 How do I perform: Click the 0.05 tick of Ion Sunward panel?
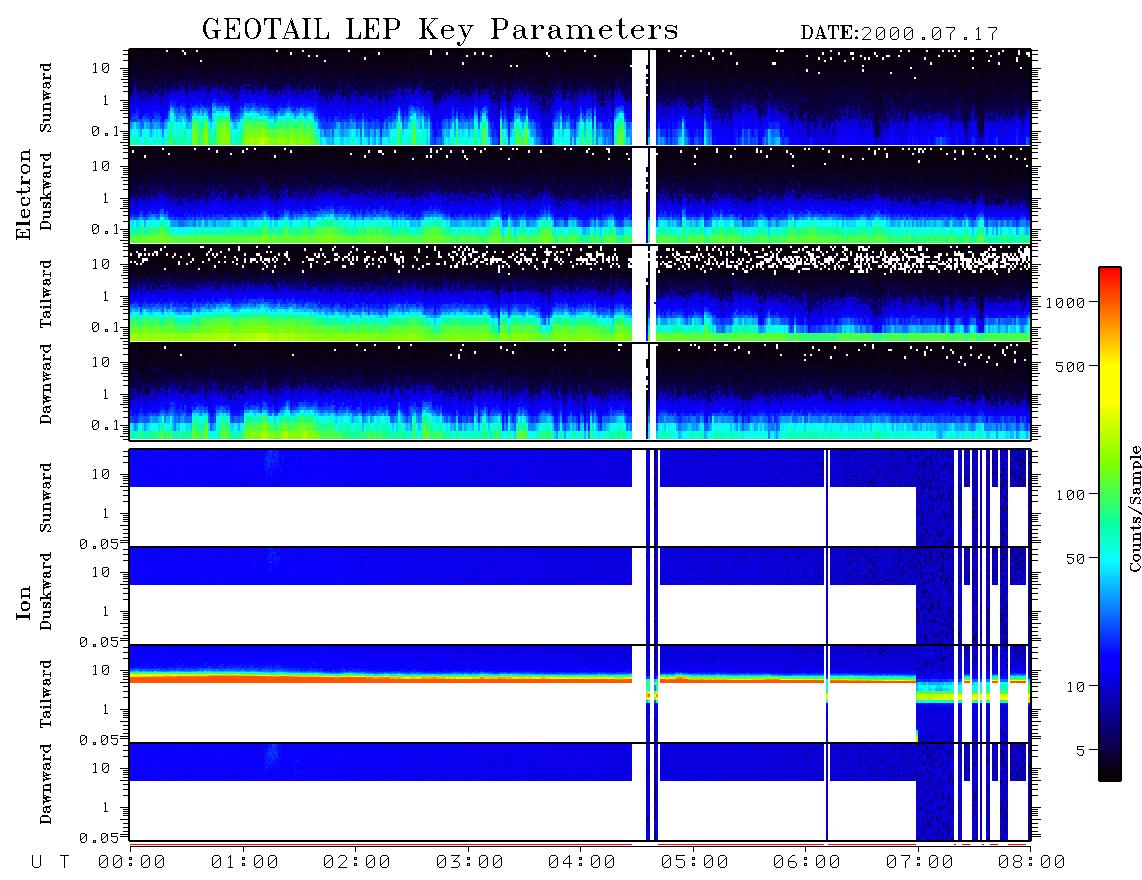coord(98,544)
